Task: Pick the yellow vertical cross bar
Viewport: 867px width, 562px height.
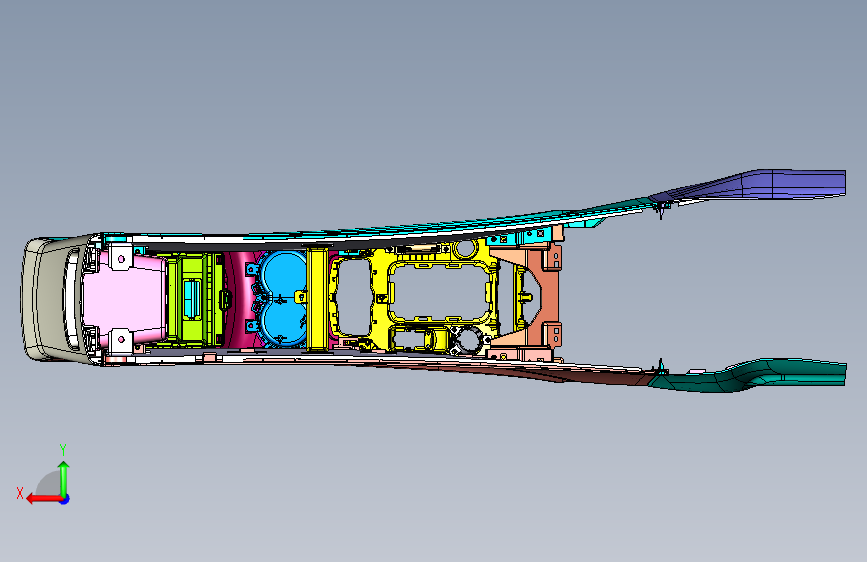Action: tap(317, 299)
